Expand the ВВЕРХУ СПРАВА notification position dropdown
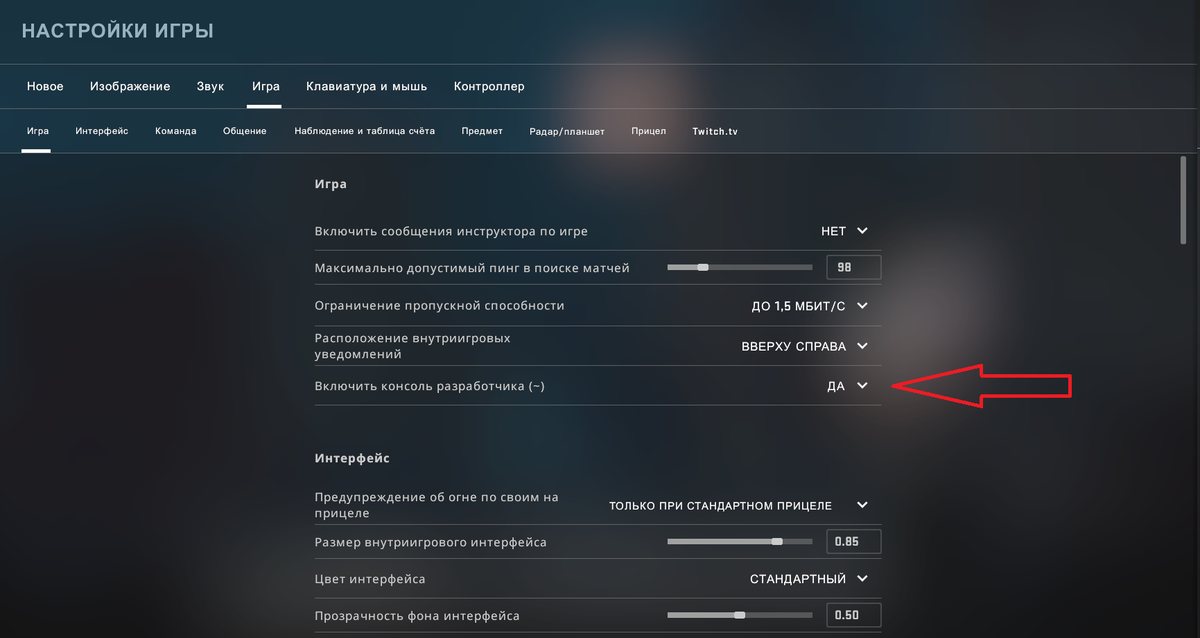Screen dimensions: 1200x638 pos(805,346)
